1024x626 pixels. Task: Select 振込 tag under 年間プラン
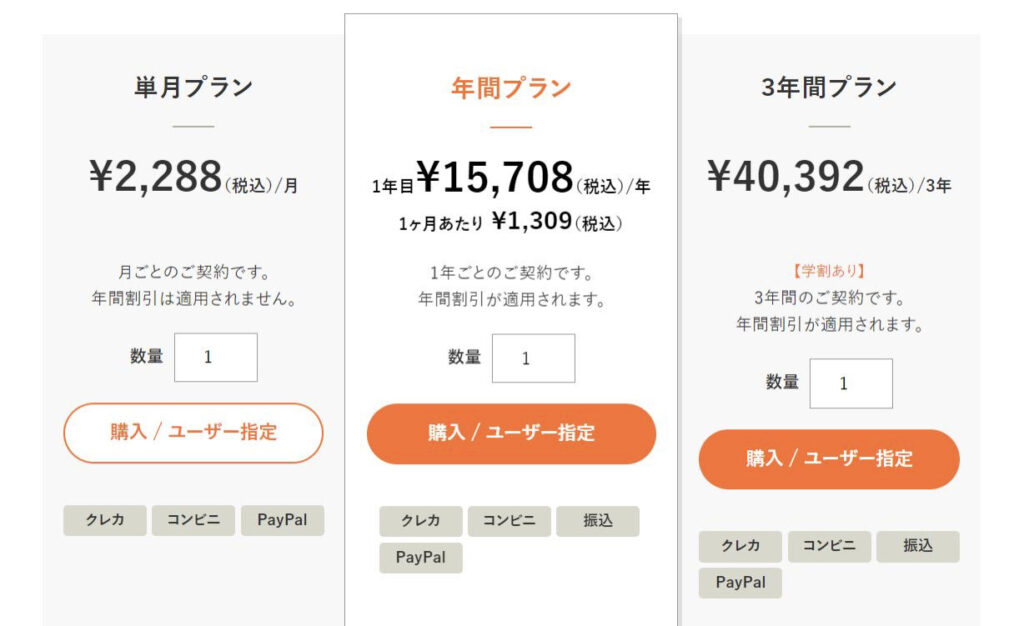click(598, 521)
